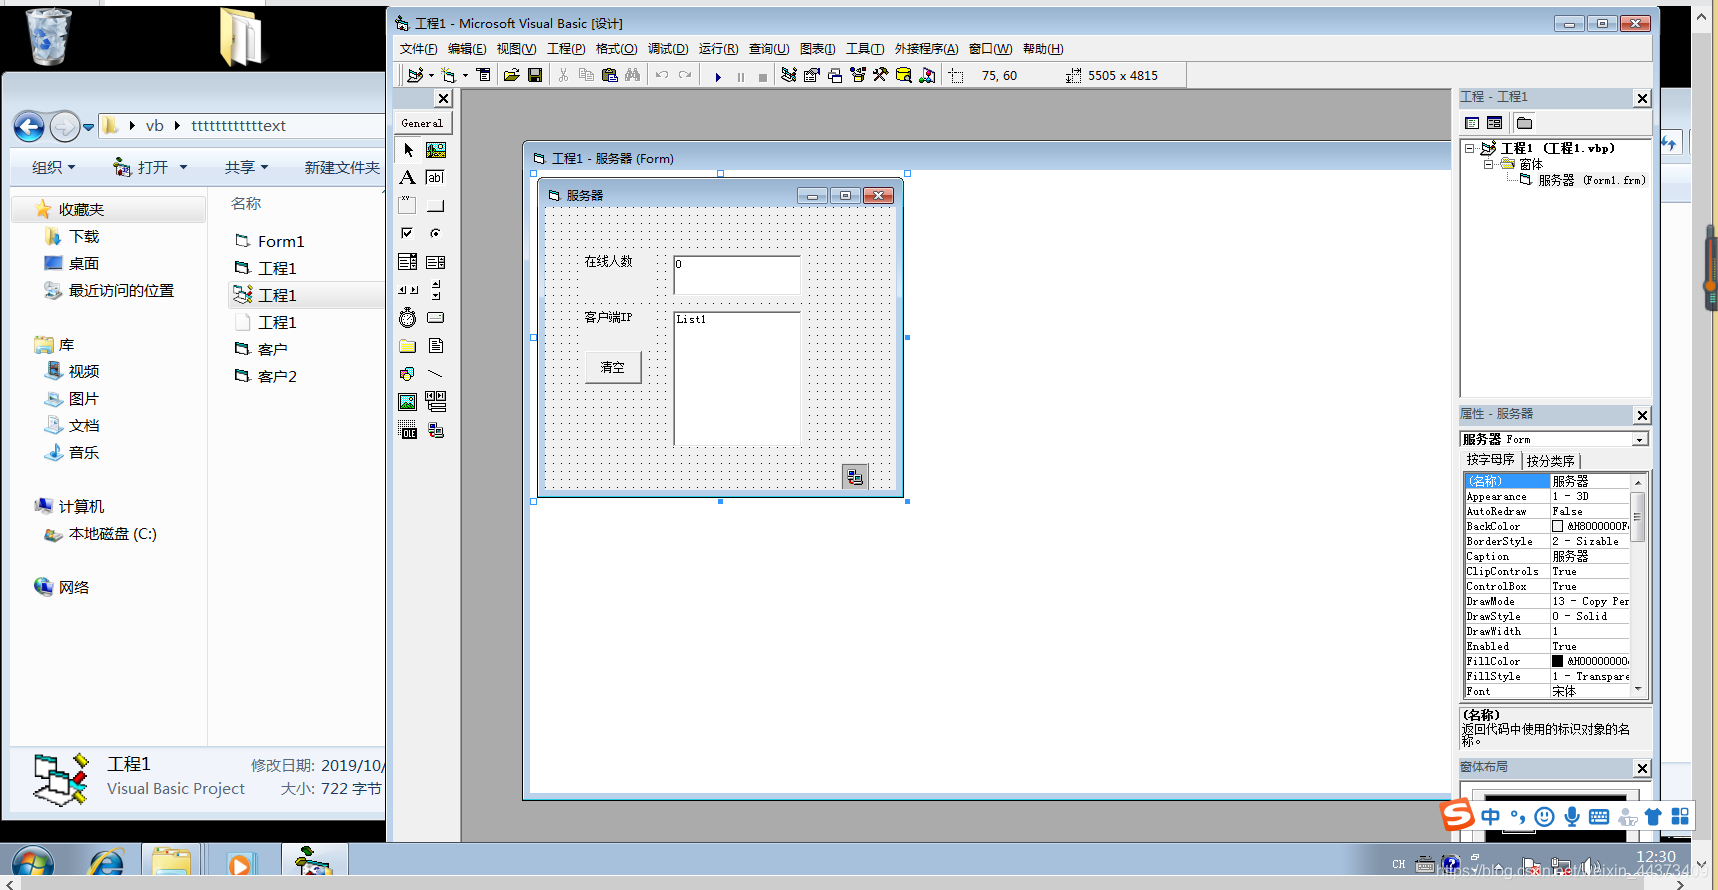Image resolution: width=1718 pixels, height=890 pixels.
Task: Open the Form Layout Window toolbar icon
Action: pyautogui.click(x=835, y=75)
